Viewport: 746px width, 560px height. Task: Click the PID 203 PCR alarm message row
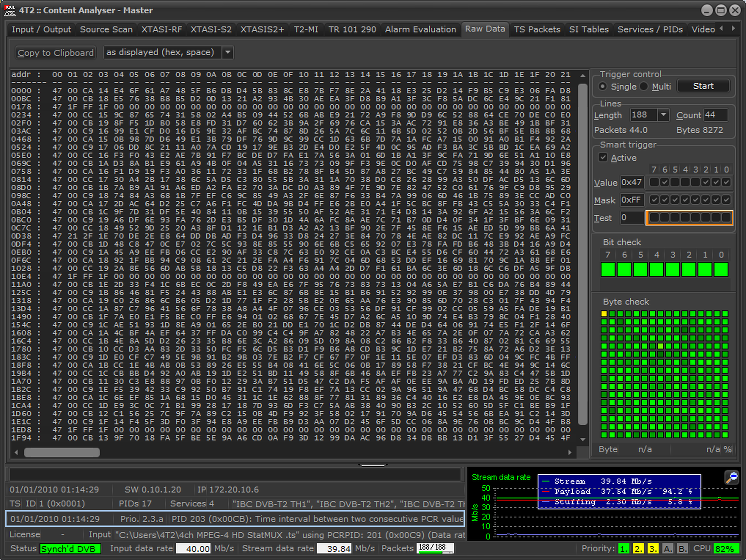[x=235, y=519]
